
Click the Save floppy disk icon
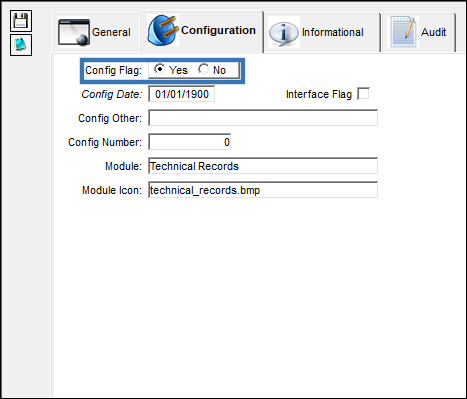click(21, 21)
